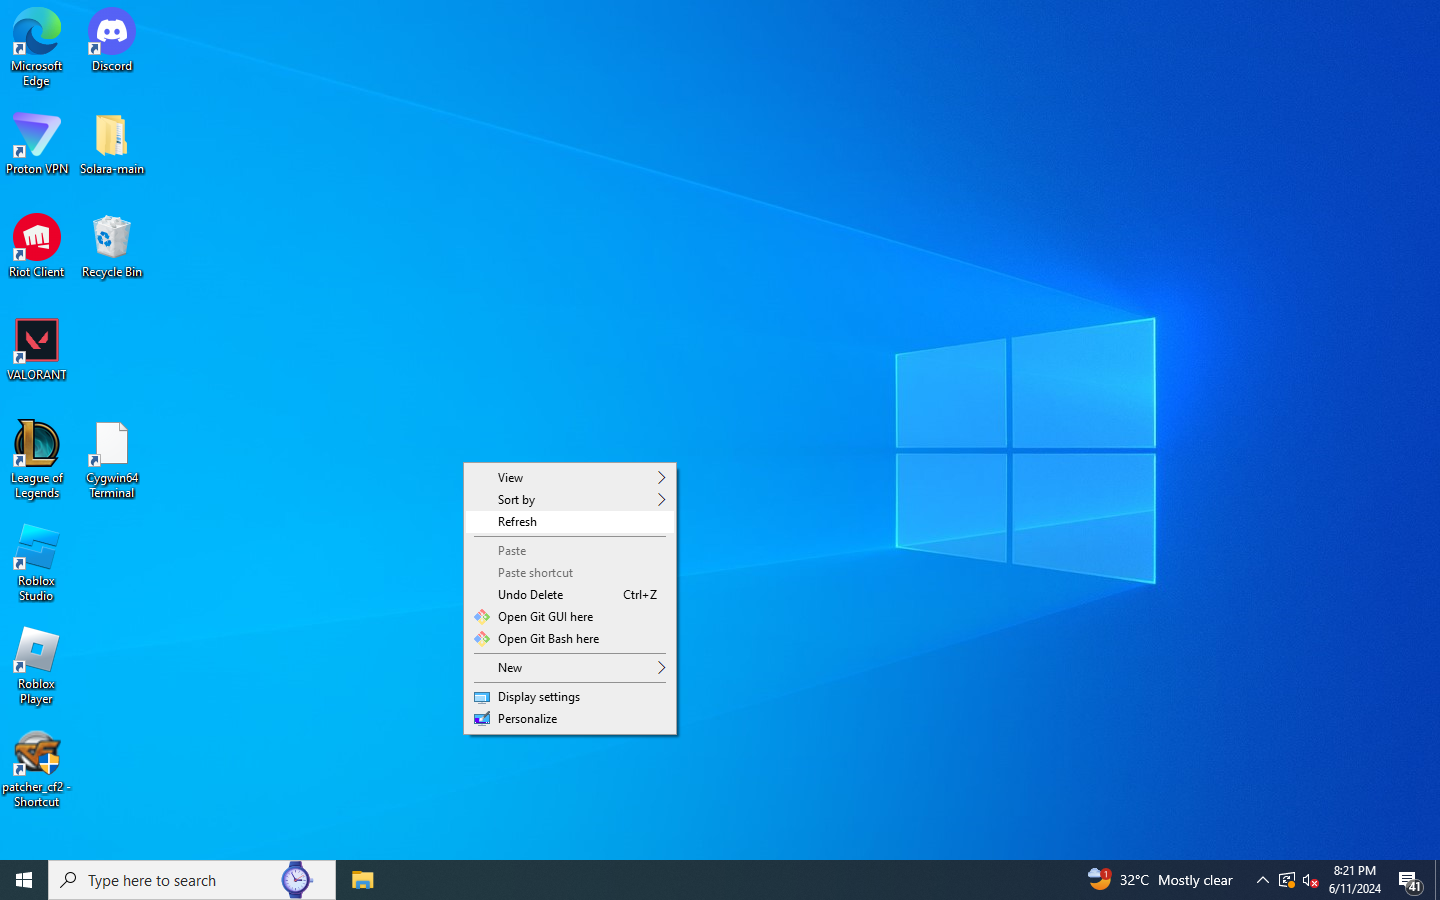Select the VALORANT desktop shortcut
This screenshot has height=900, width=1440.
point(37,350)
